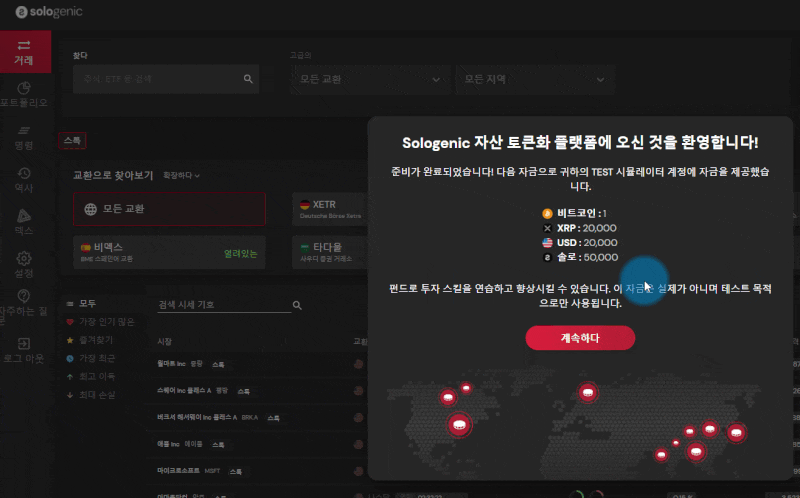The height and width of the screenshot is (498, 800).
Task: Click the 솔로 token icon in dialog
Action: 547,257
